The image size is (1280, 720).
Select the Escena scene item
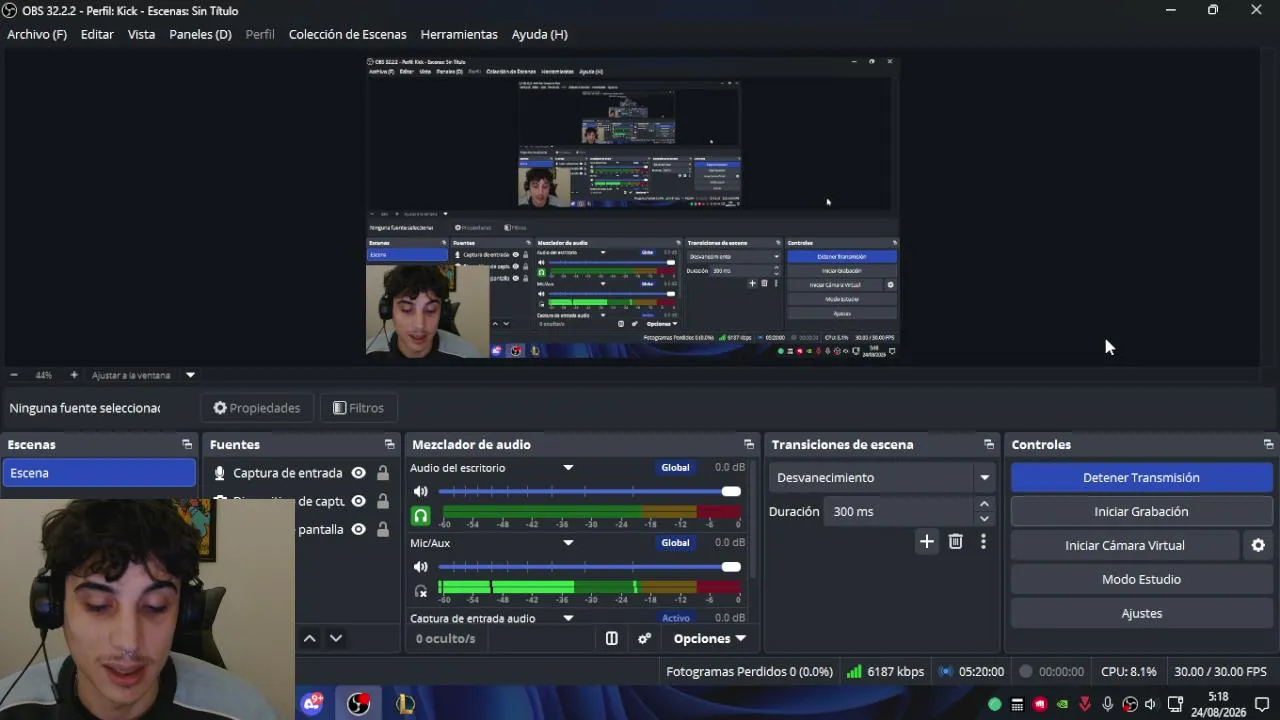pos(99,473)
